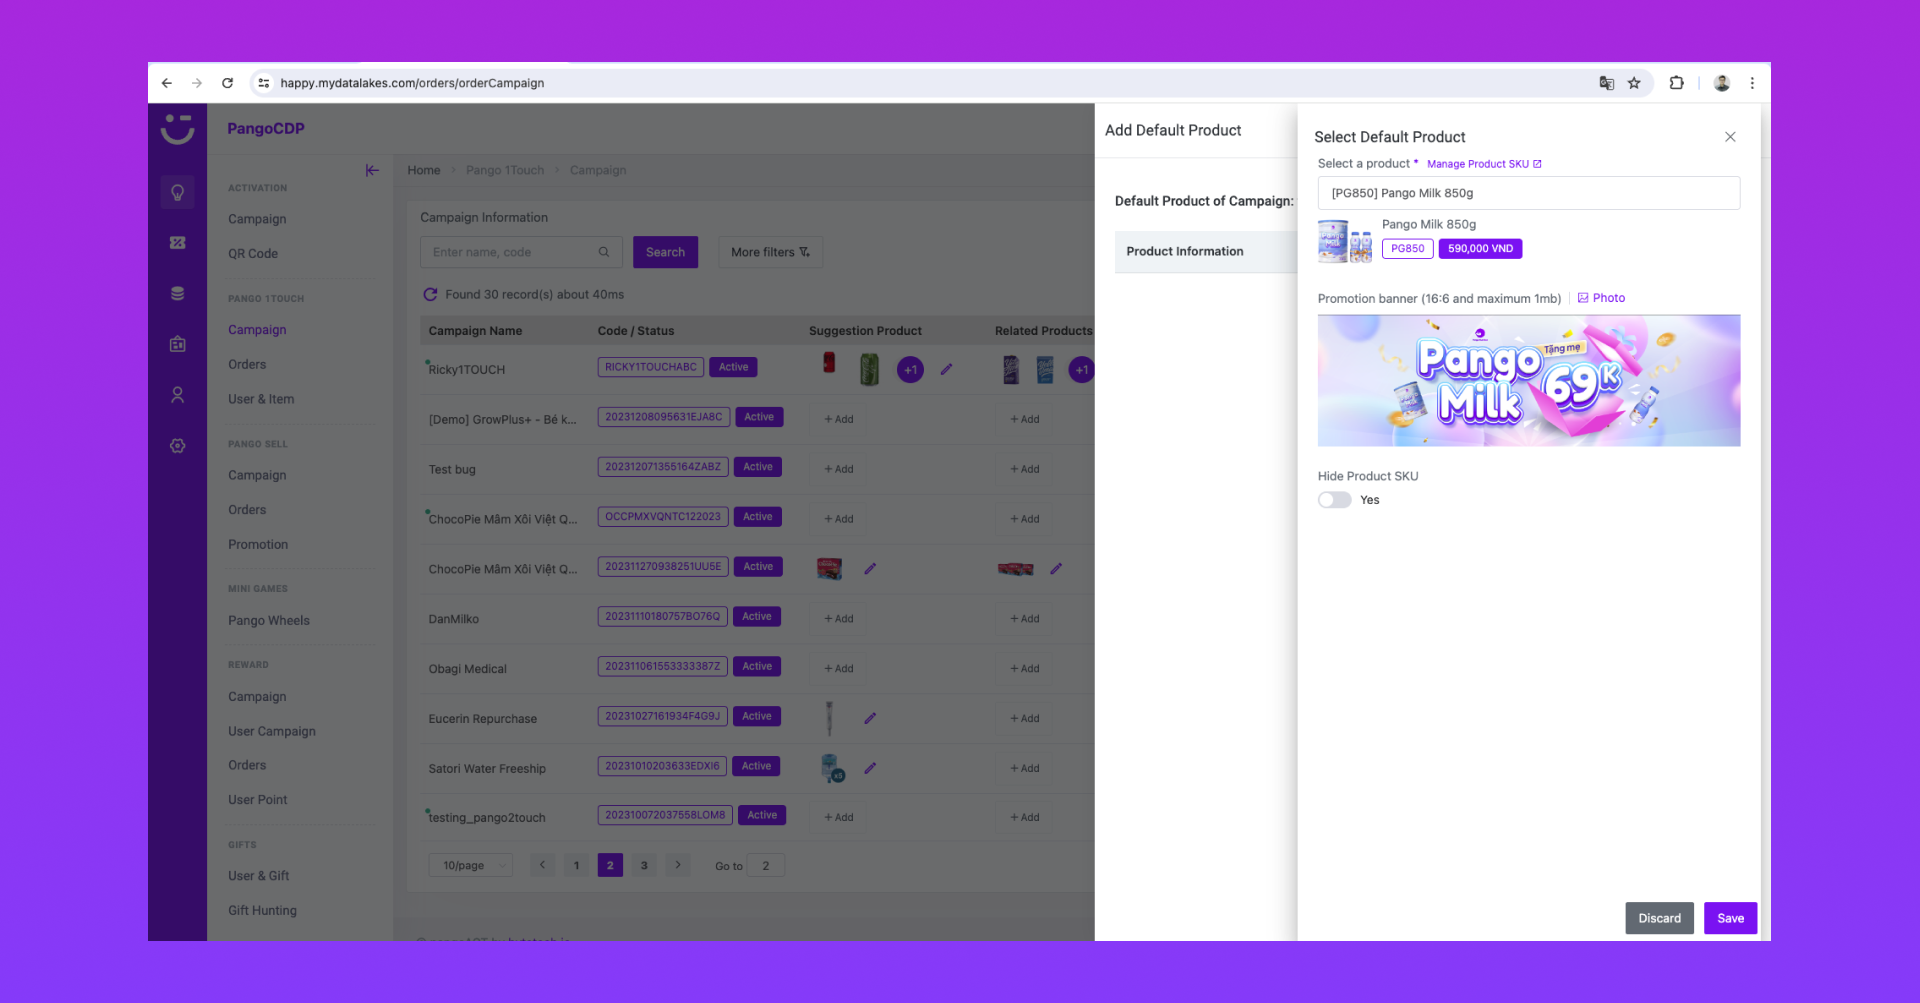
Task: Click the user profile sidebar icon
Action: 178,395
